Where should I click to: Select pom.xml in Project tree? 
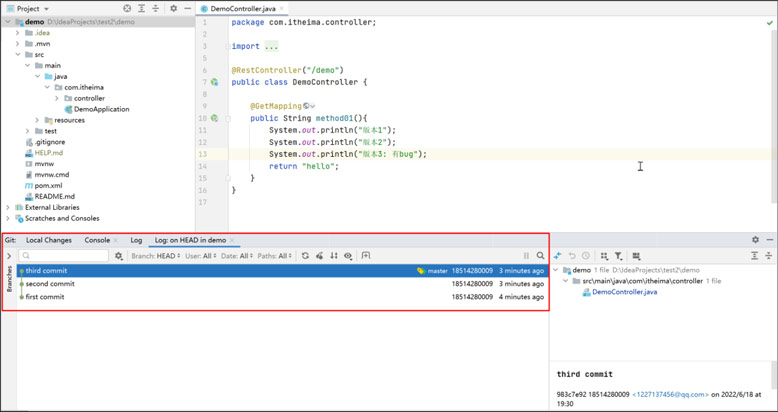(x=49, y=186)
